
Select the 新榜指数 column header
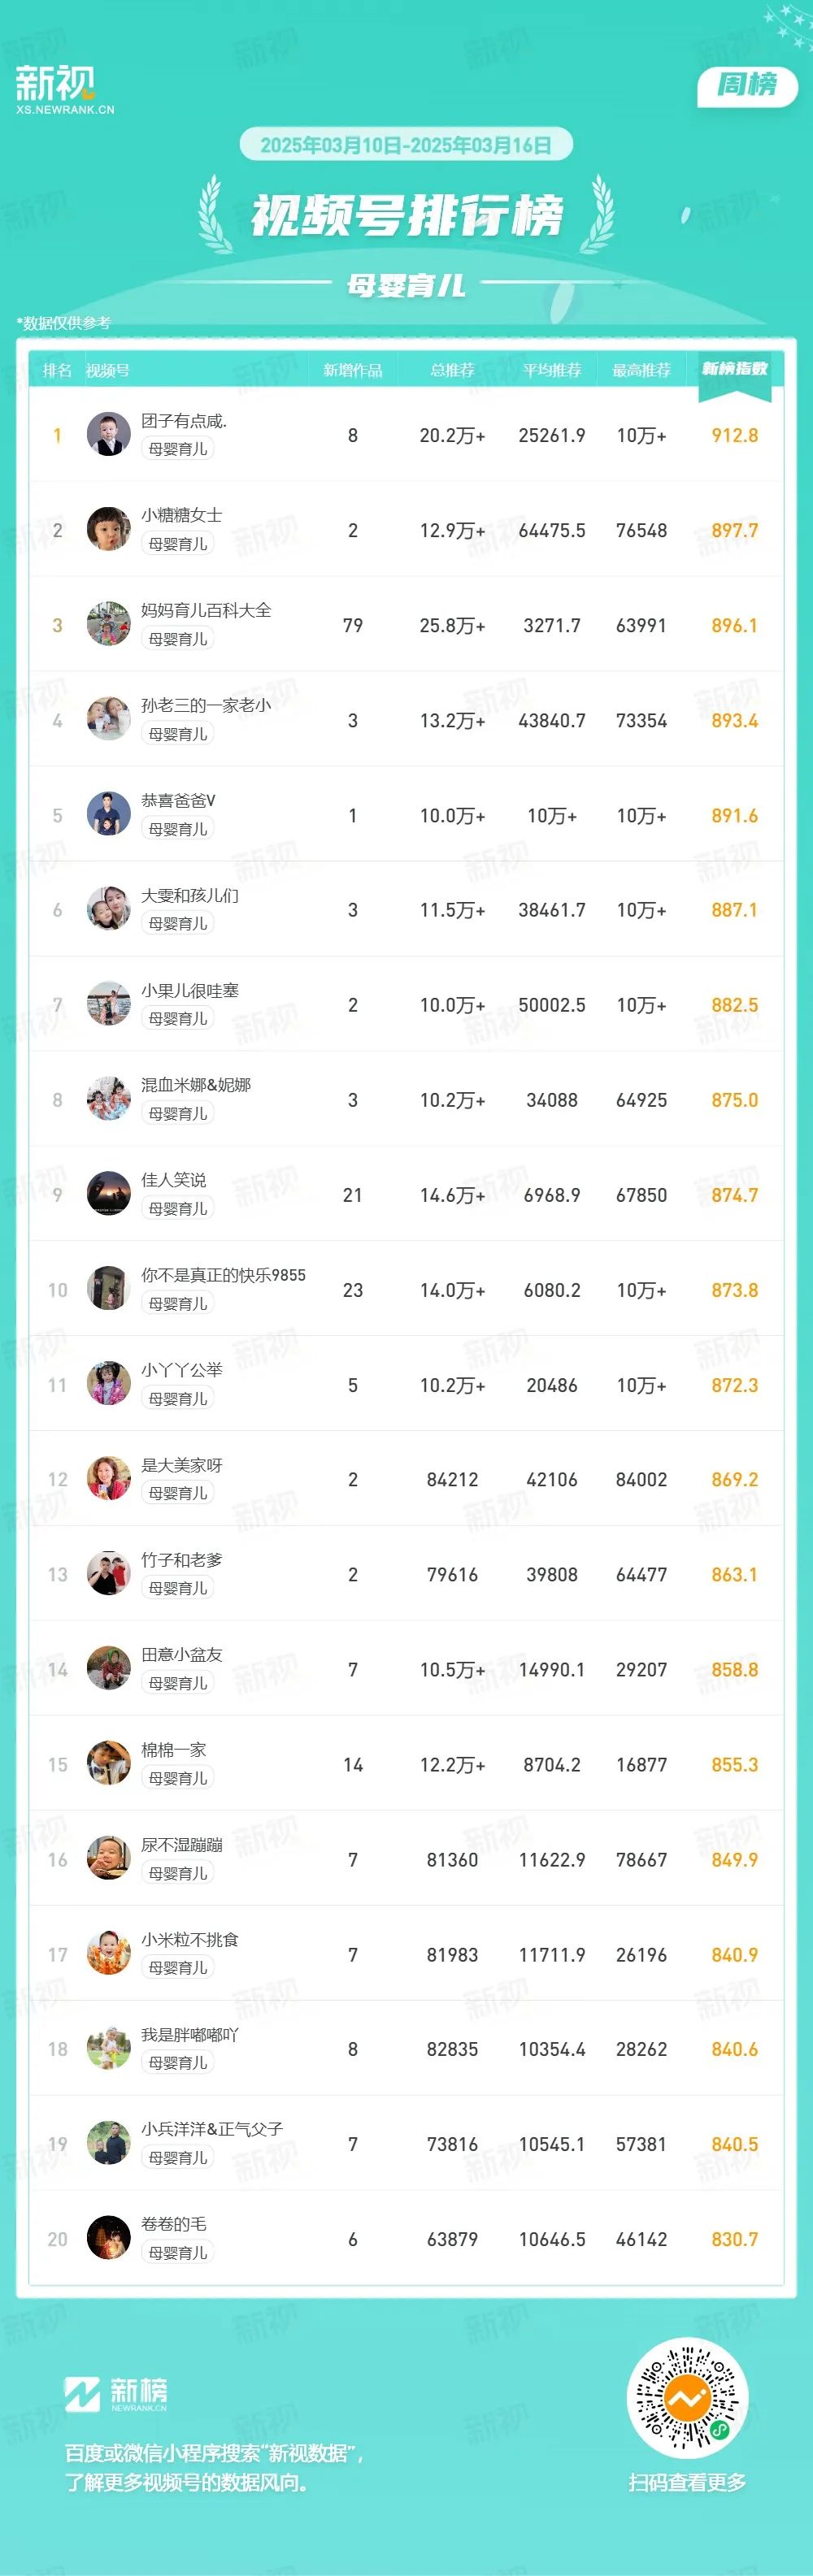coord(735,369)
